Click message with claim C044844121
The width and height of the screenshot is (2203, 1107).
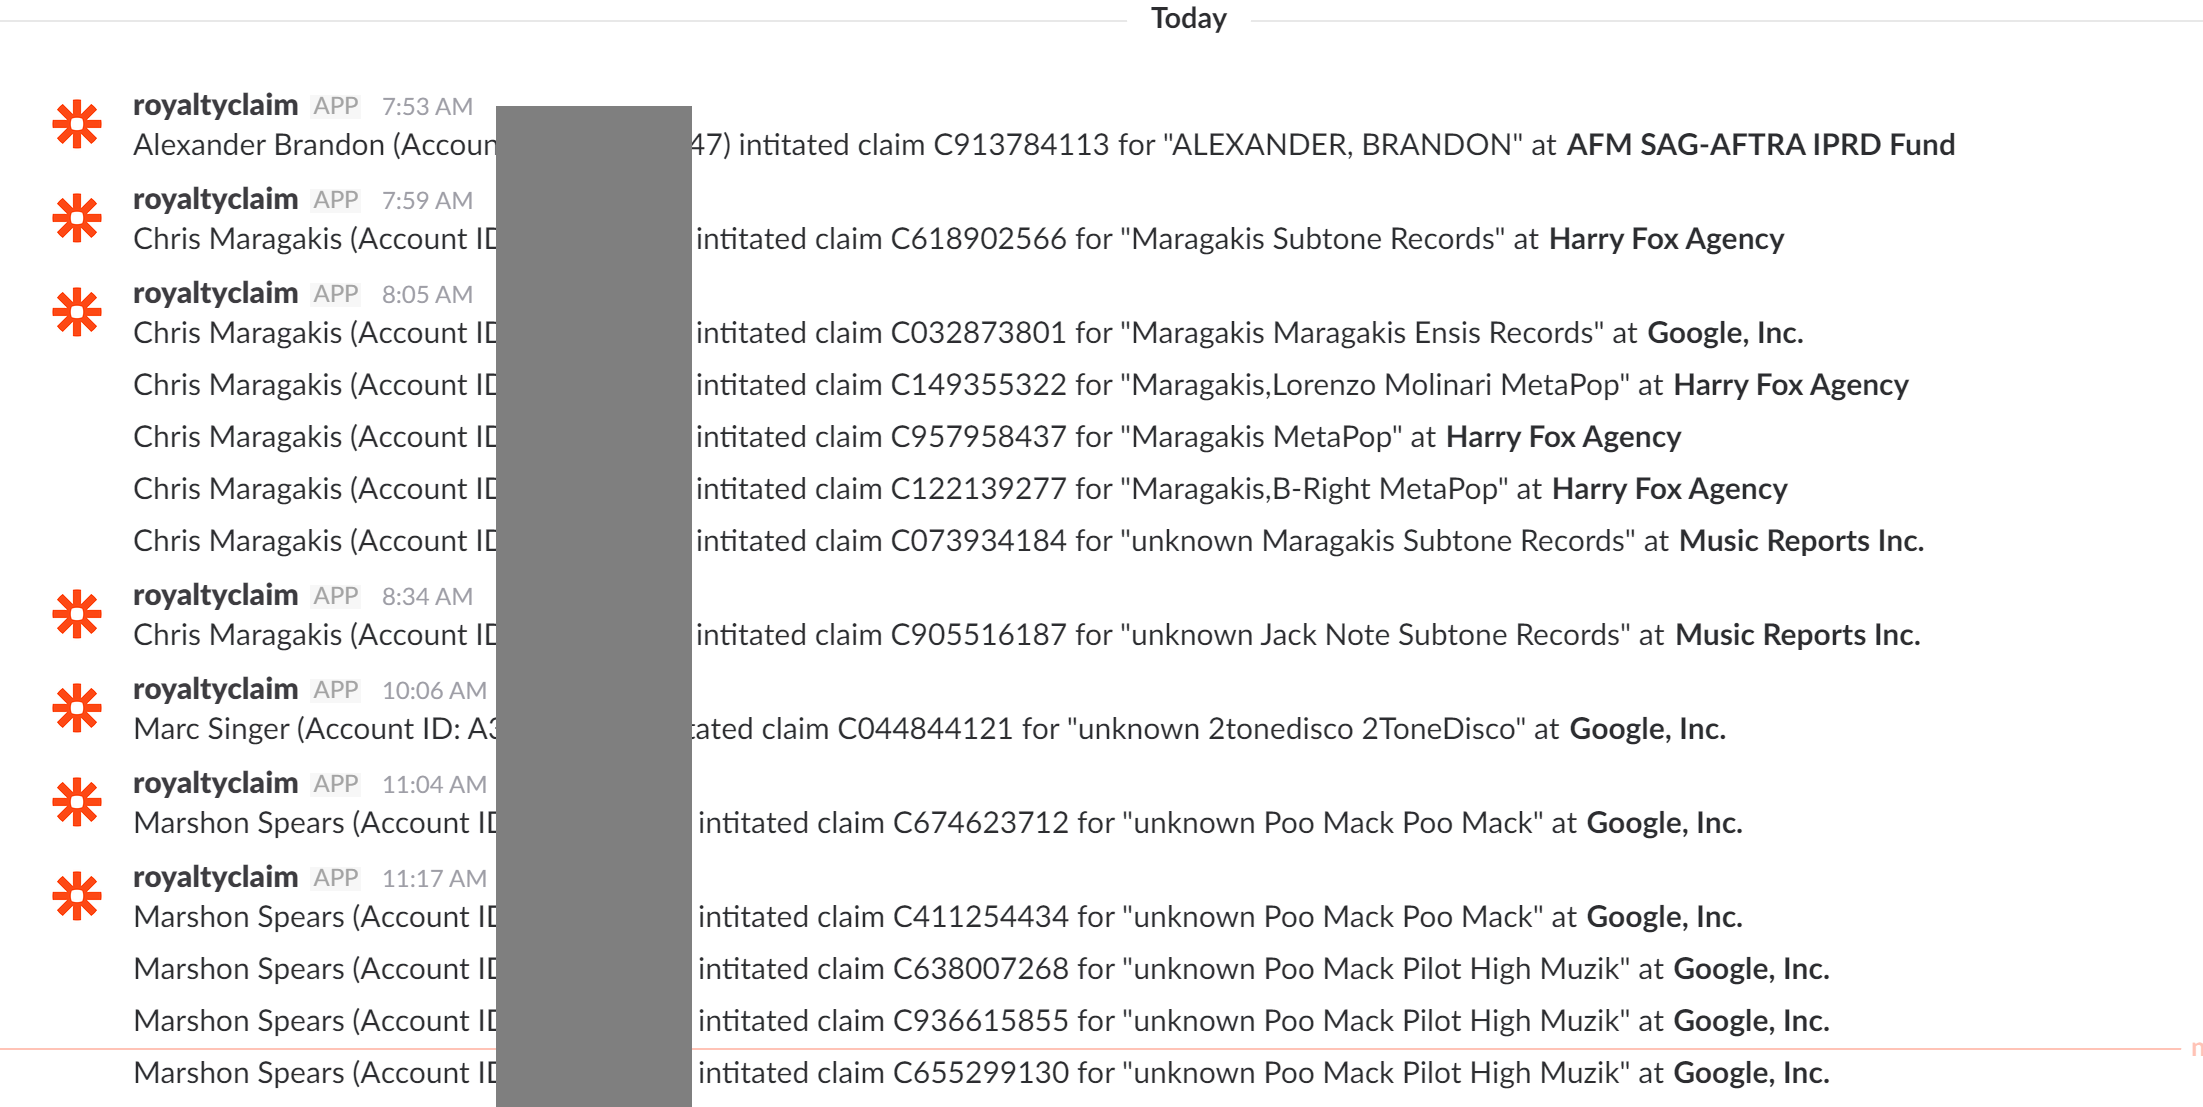click(1200, 729)
